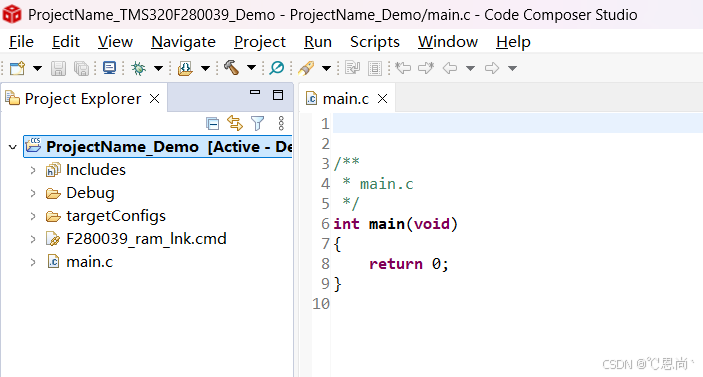This screenshot has width=703, height=377.
Task: Open the Project menu
Action: 260,42
